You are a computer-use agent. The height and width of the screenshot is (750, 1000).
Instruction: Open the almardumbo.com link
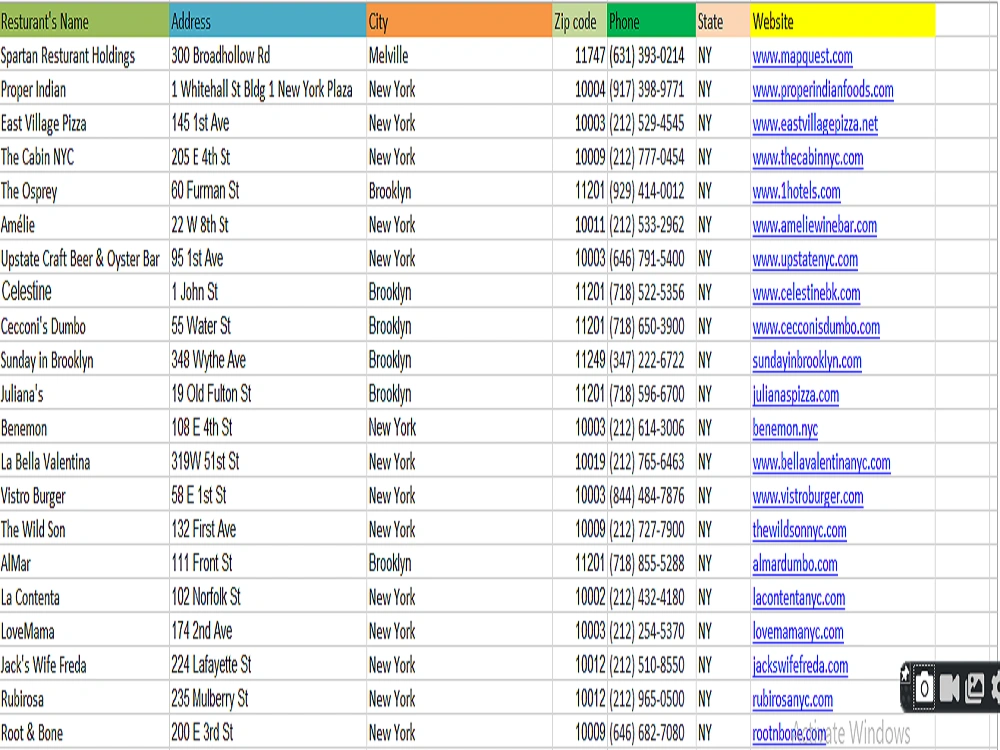click(x=795, y=563)
